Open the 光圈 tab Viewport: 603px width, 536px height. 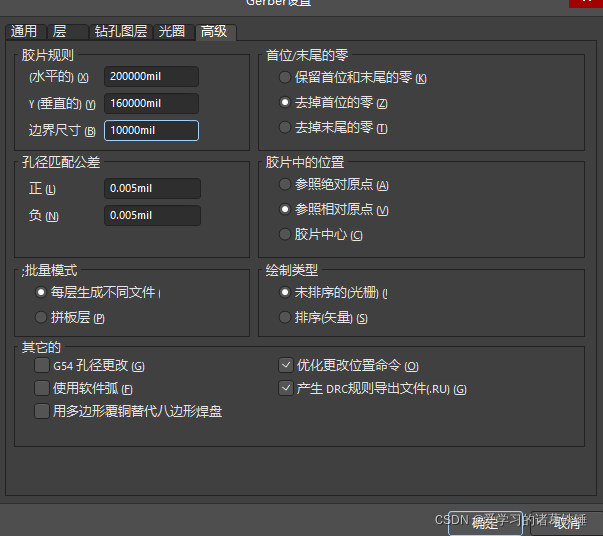pos(172,31)
